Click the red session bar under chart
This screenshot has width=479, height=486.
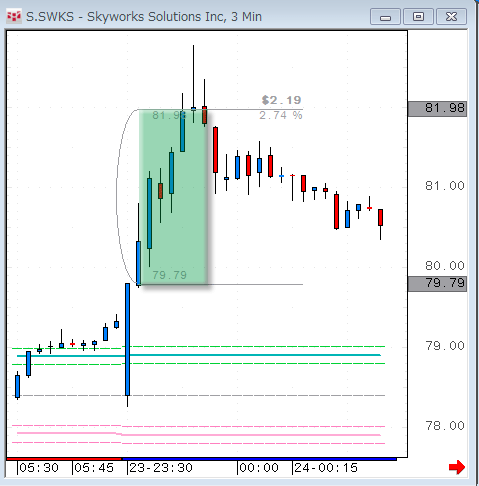(x=64, y=459)
